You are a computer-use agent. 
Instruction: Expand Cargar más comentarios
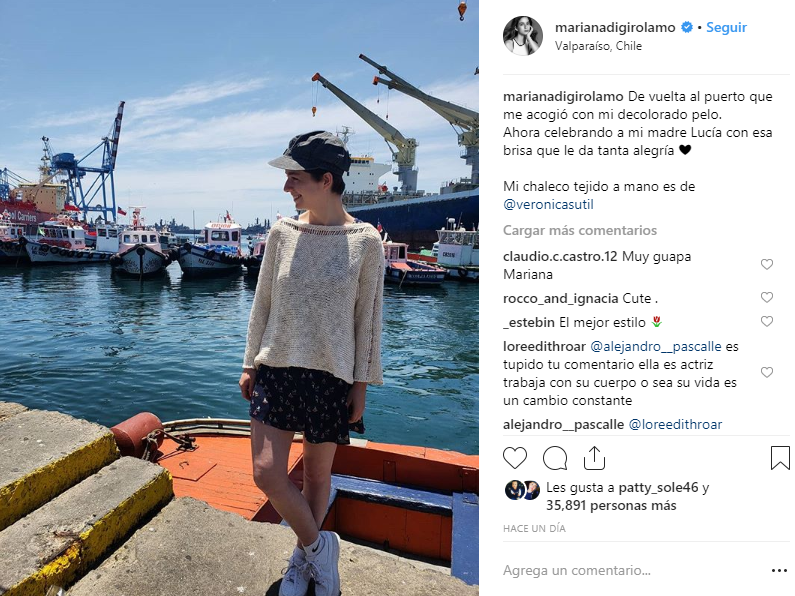[580, 231]
